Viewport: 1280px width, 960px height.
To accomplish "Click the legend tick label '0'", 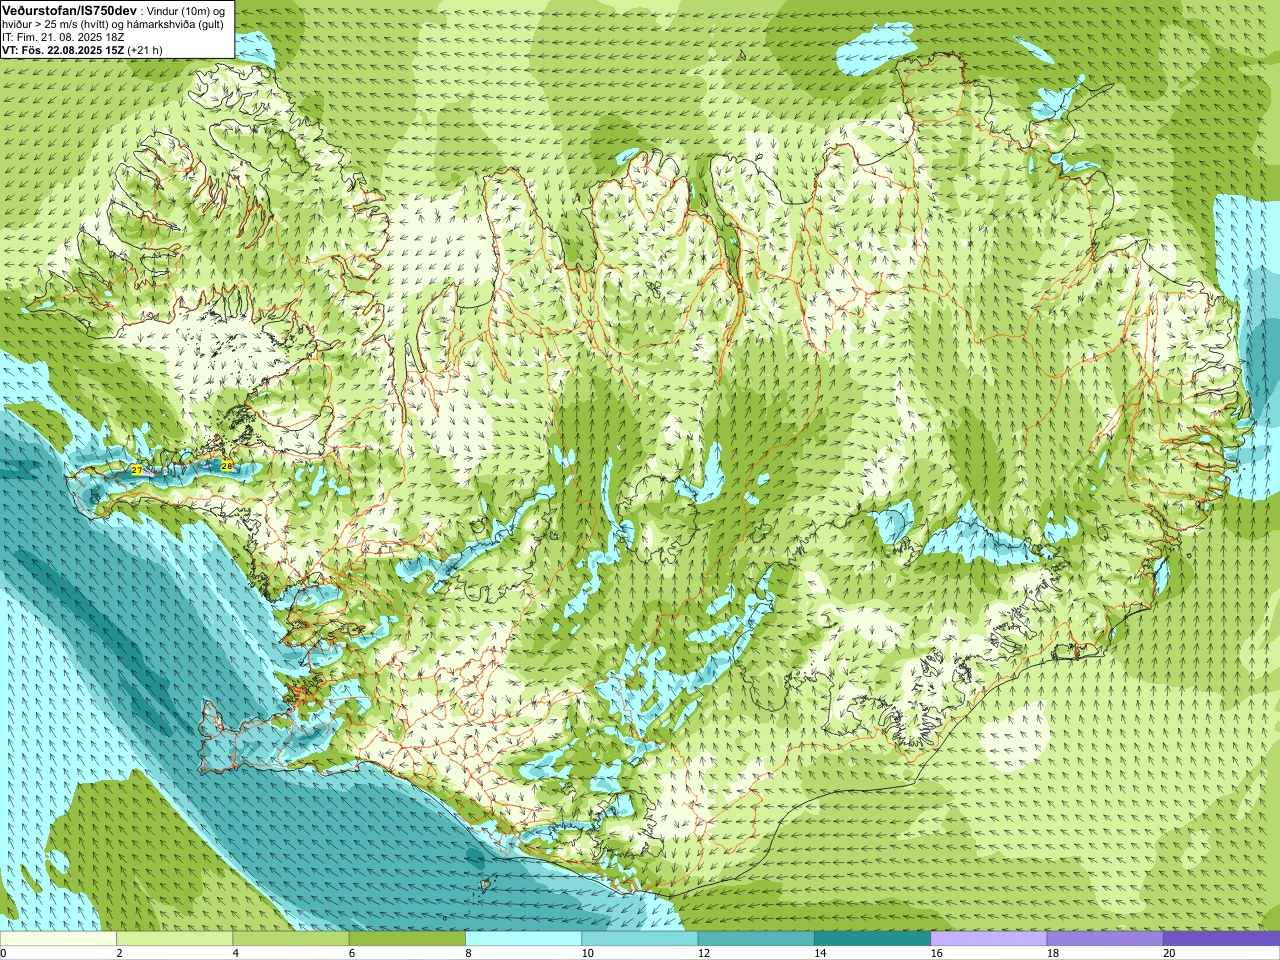I will coord(3,953).
